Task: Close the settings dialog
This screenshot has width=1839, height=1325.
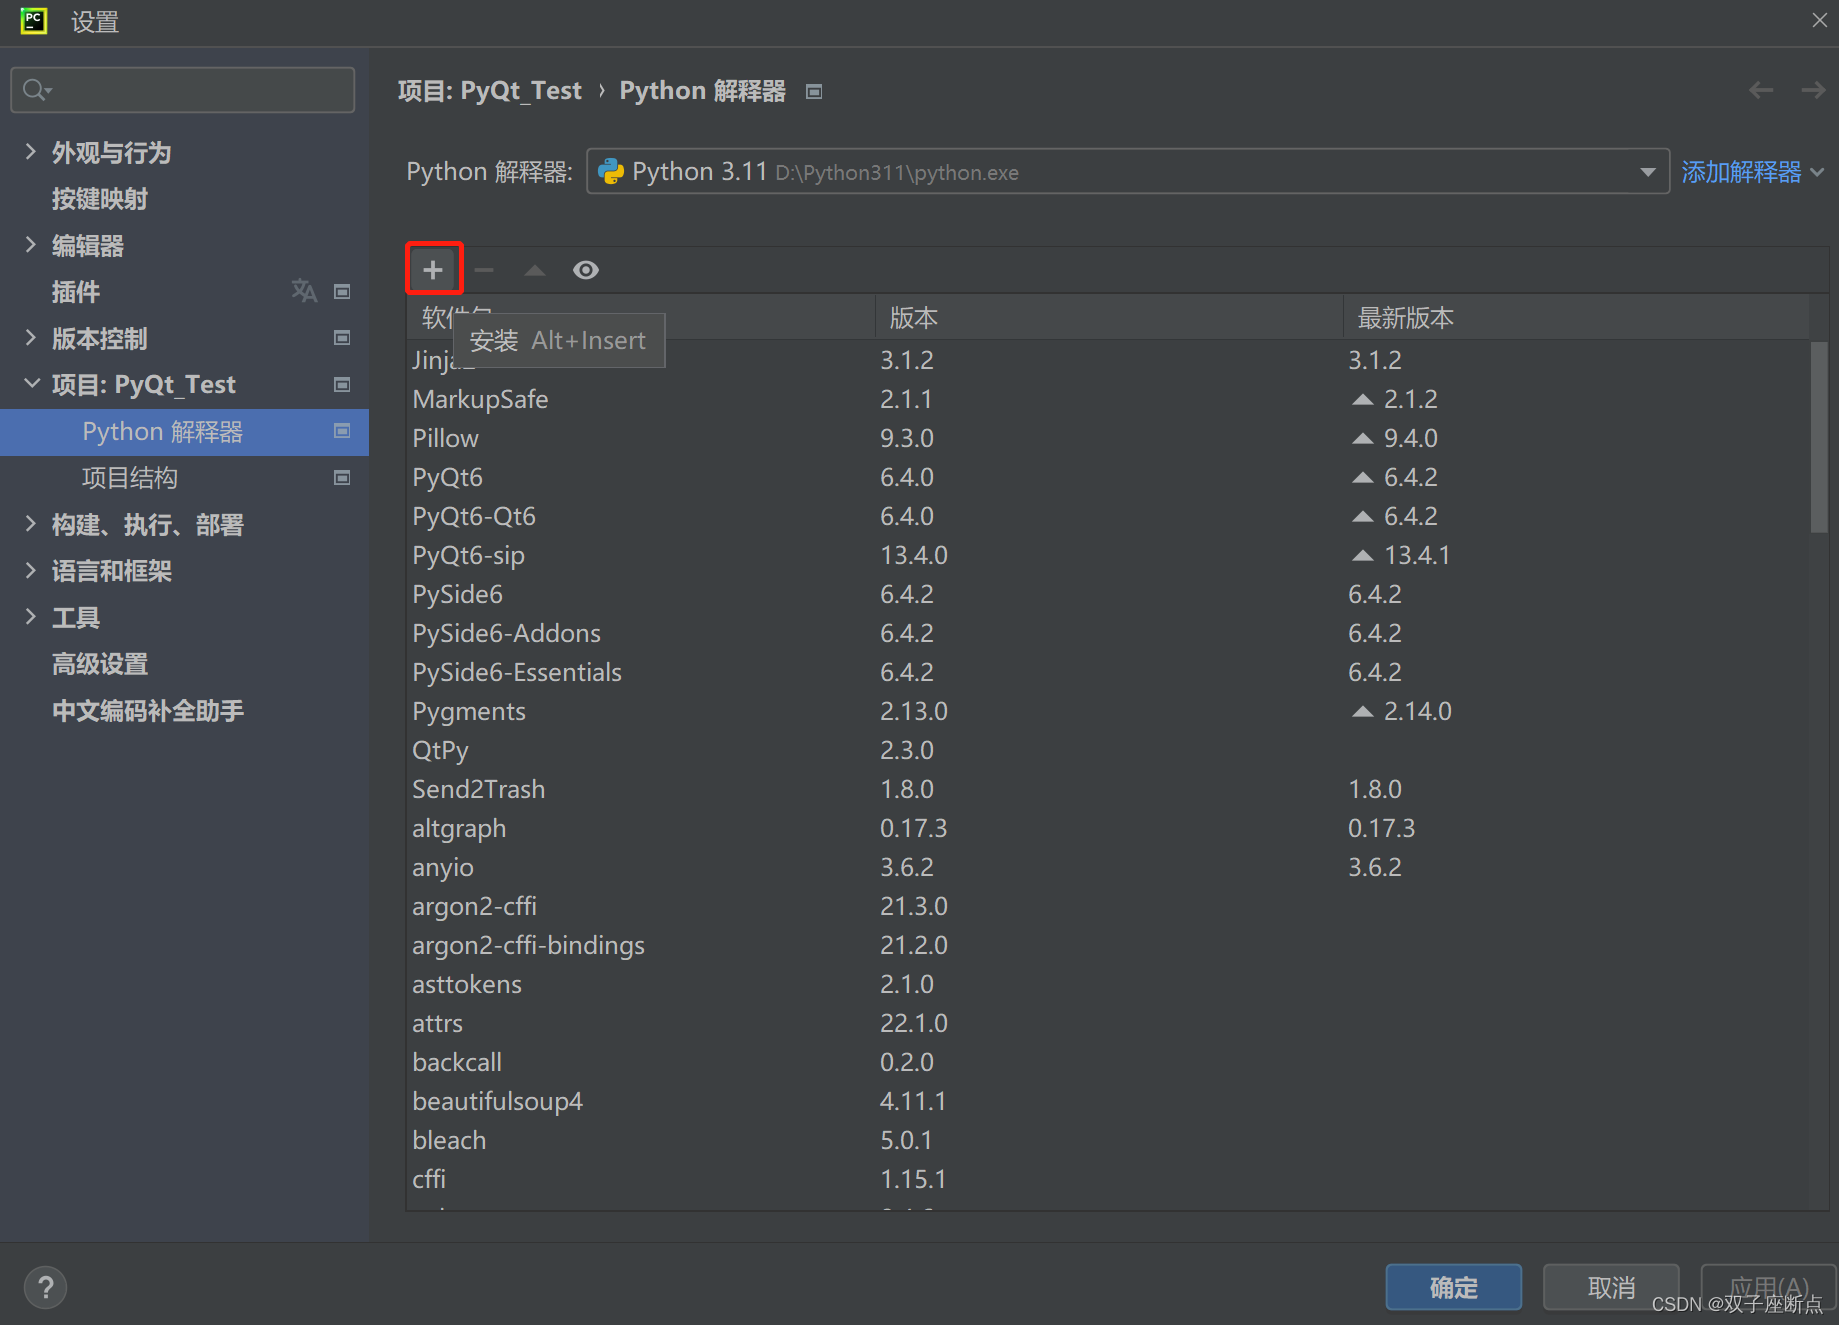Action: tap(1819, 20)
